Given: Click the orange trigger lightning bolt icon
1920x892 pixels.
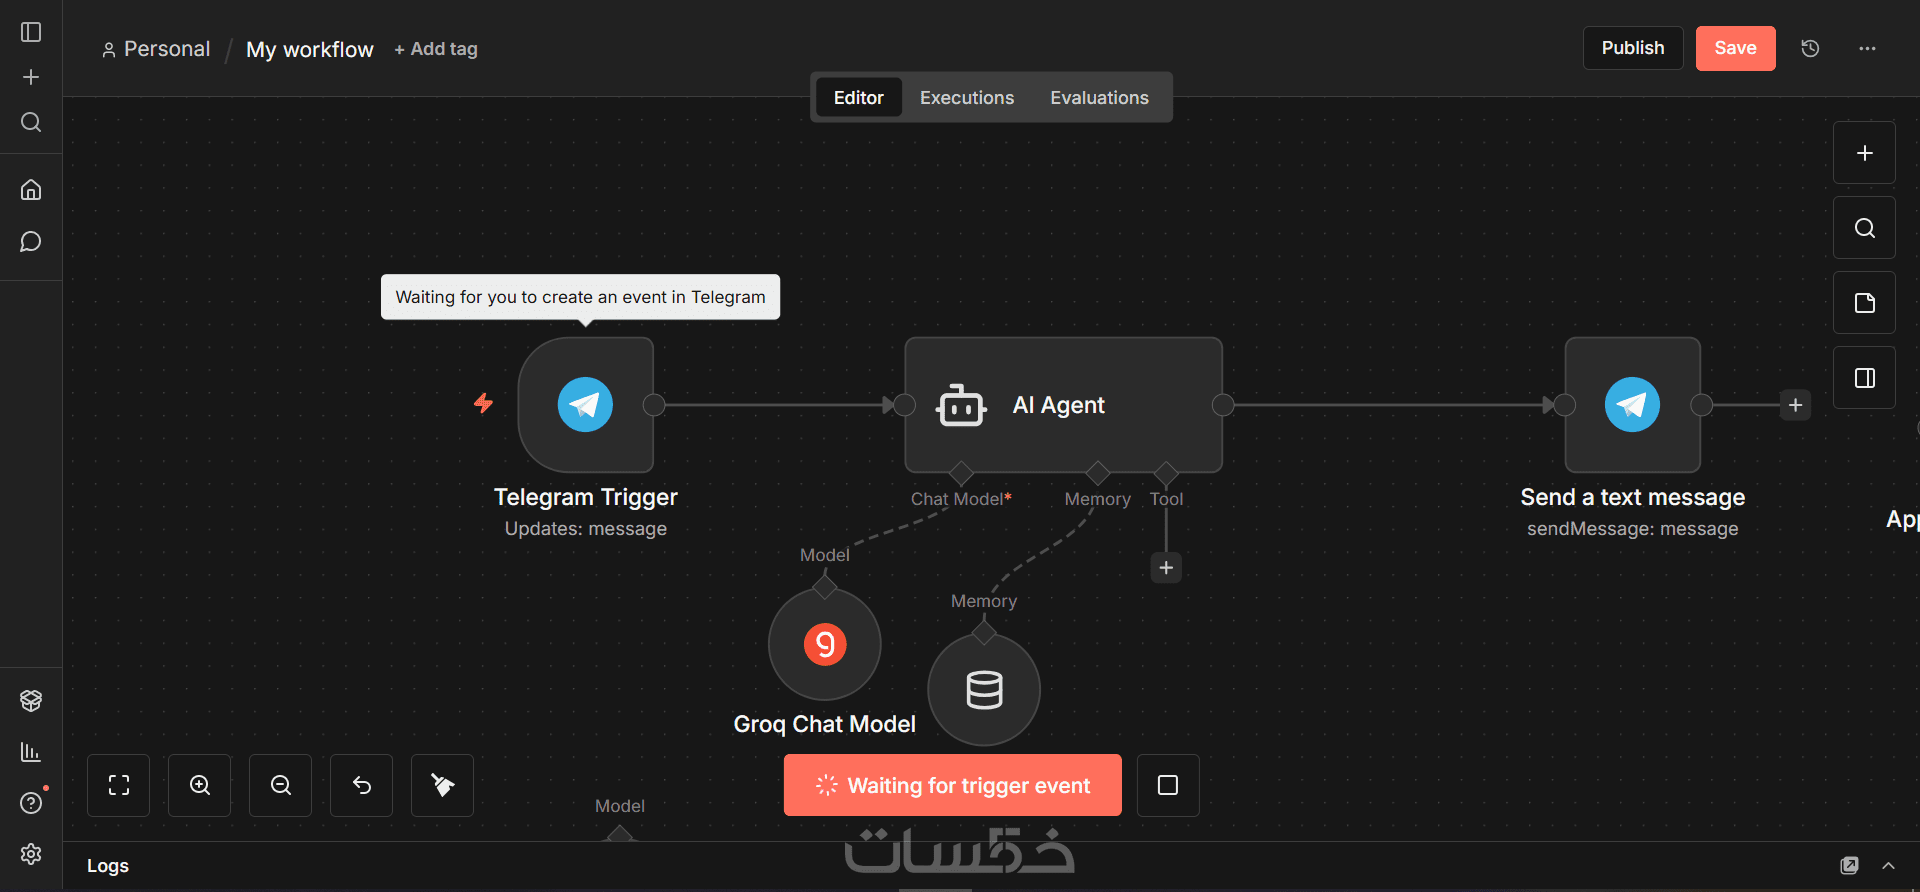Looking at the screenshot, I should coord(483,403).
